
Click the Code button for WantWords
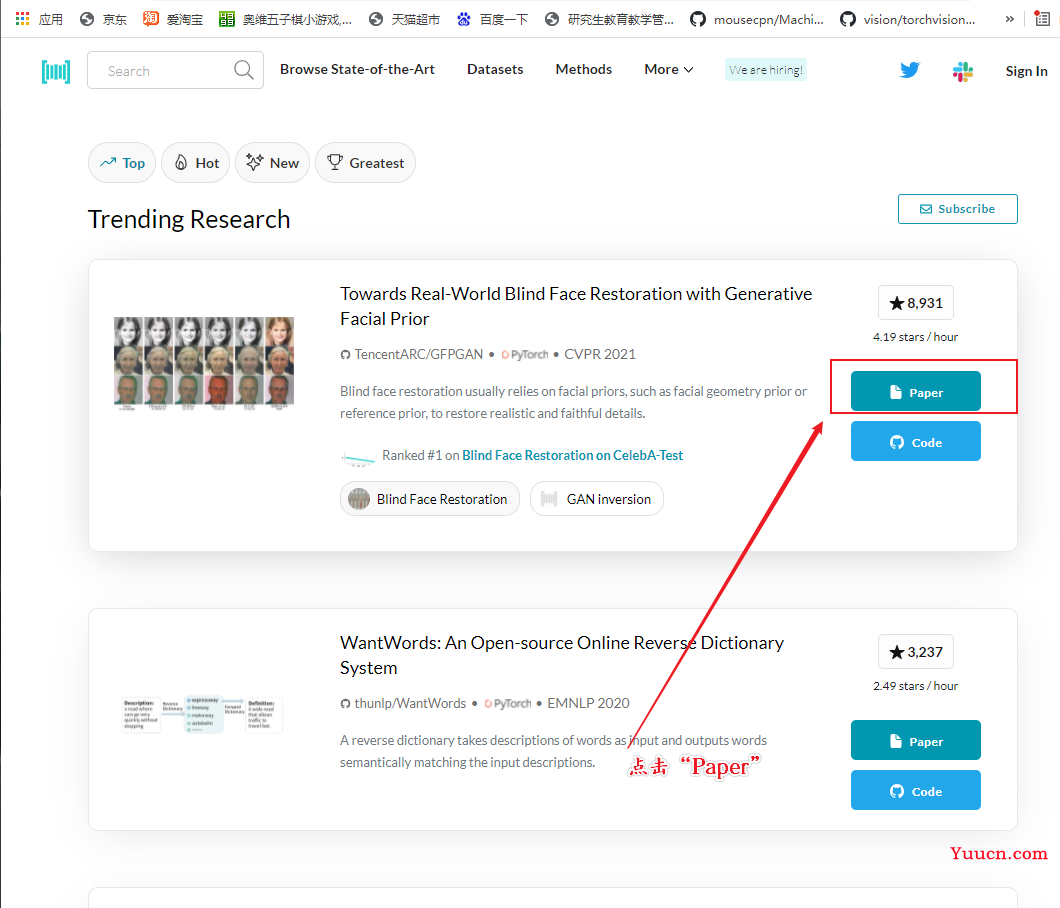coord(915,790)
